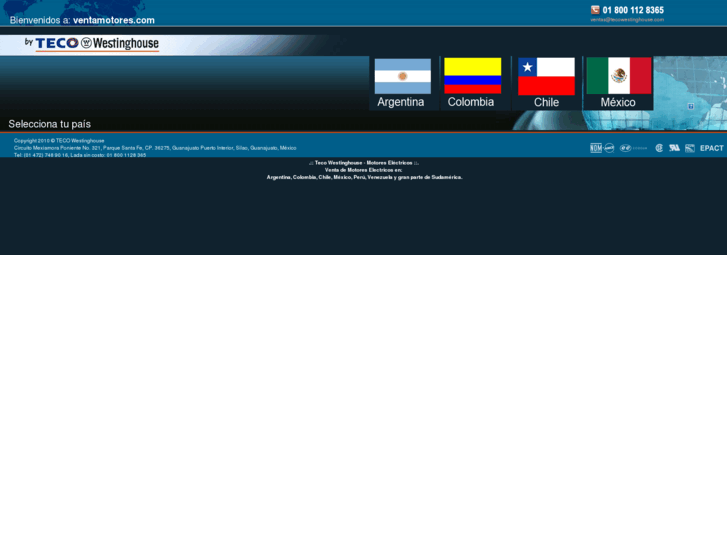The height and width of the screenshot is (545, 727).
Task: Select the Argentina flag
Action: tap(402, 76)
